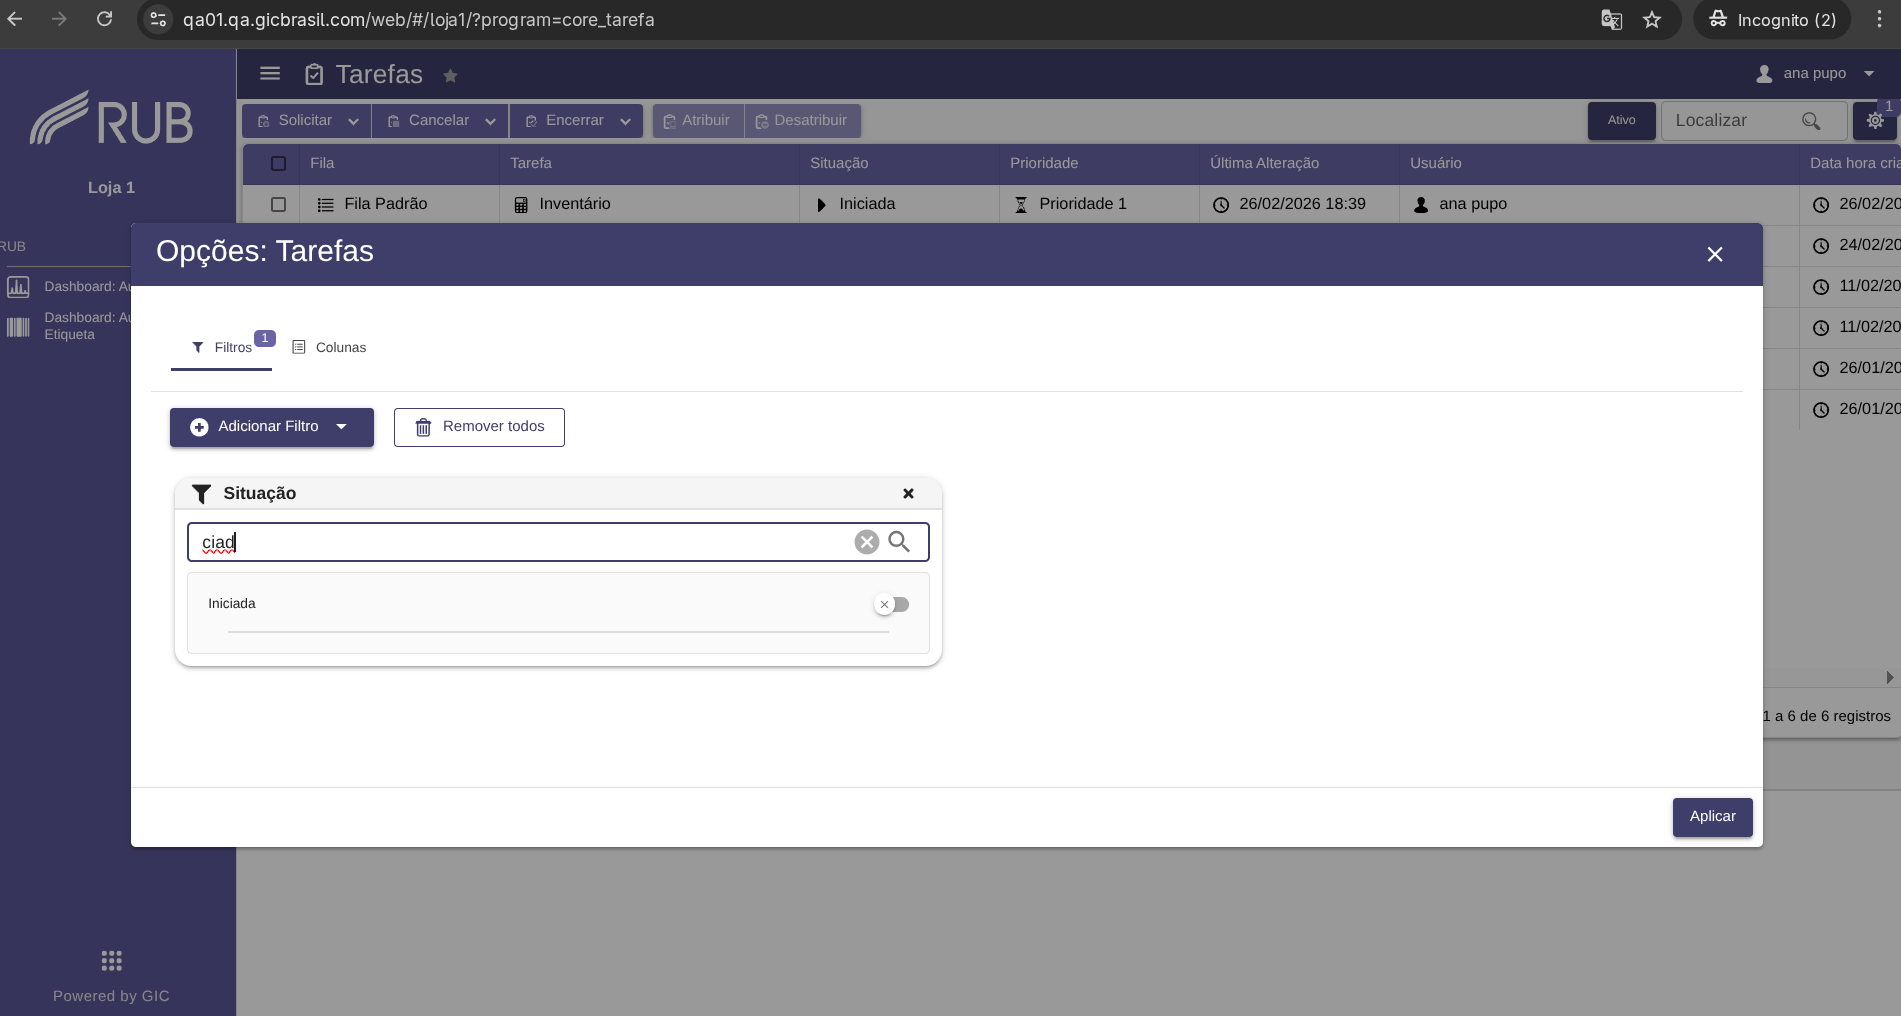This screenshot has width=1901, height=1016.
Task: Click the magnifier in Situação filter
Action: (x=899, y=542)
